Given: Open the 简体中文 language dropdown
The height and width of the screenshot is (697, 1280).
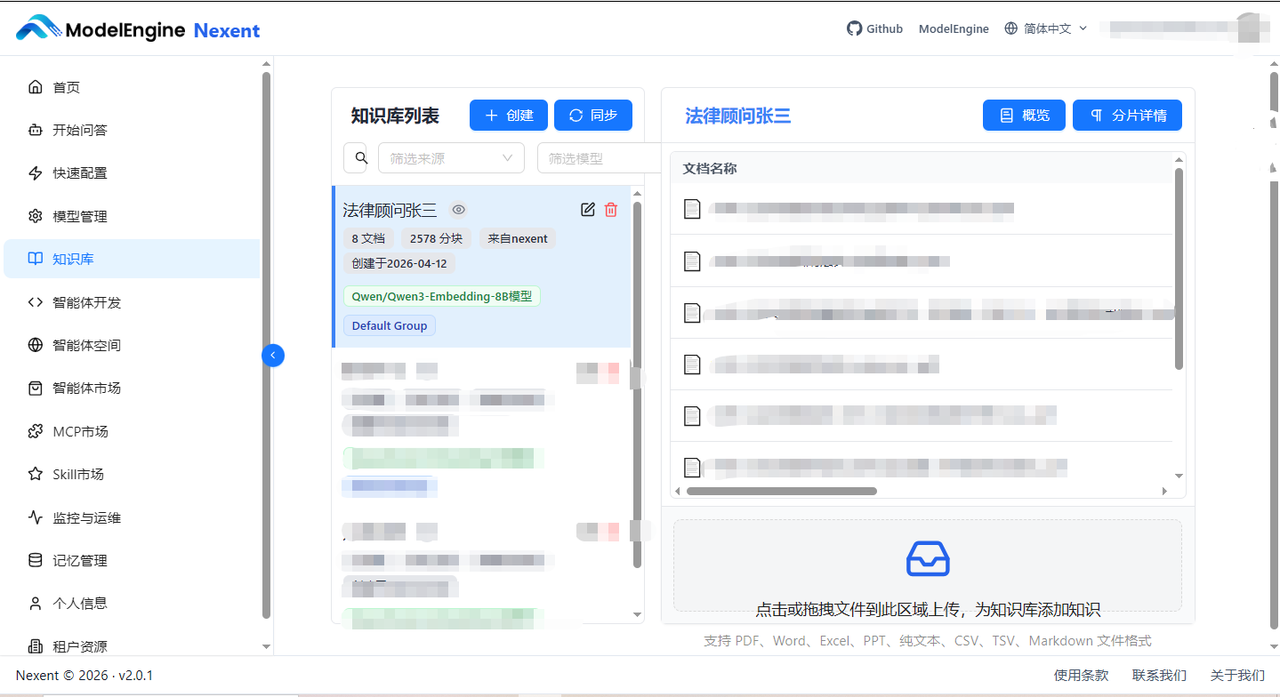Looking at the screenshot, I should pos(1044,28).
